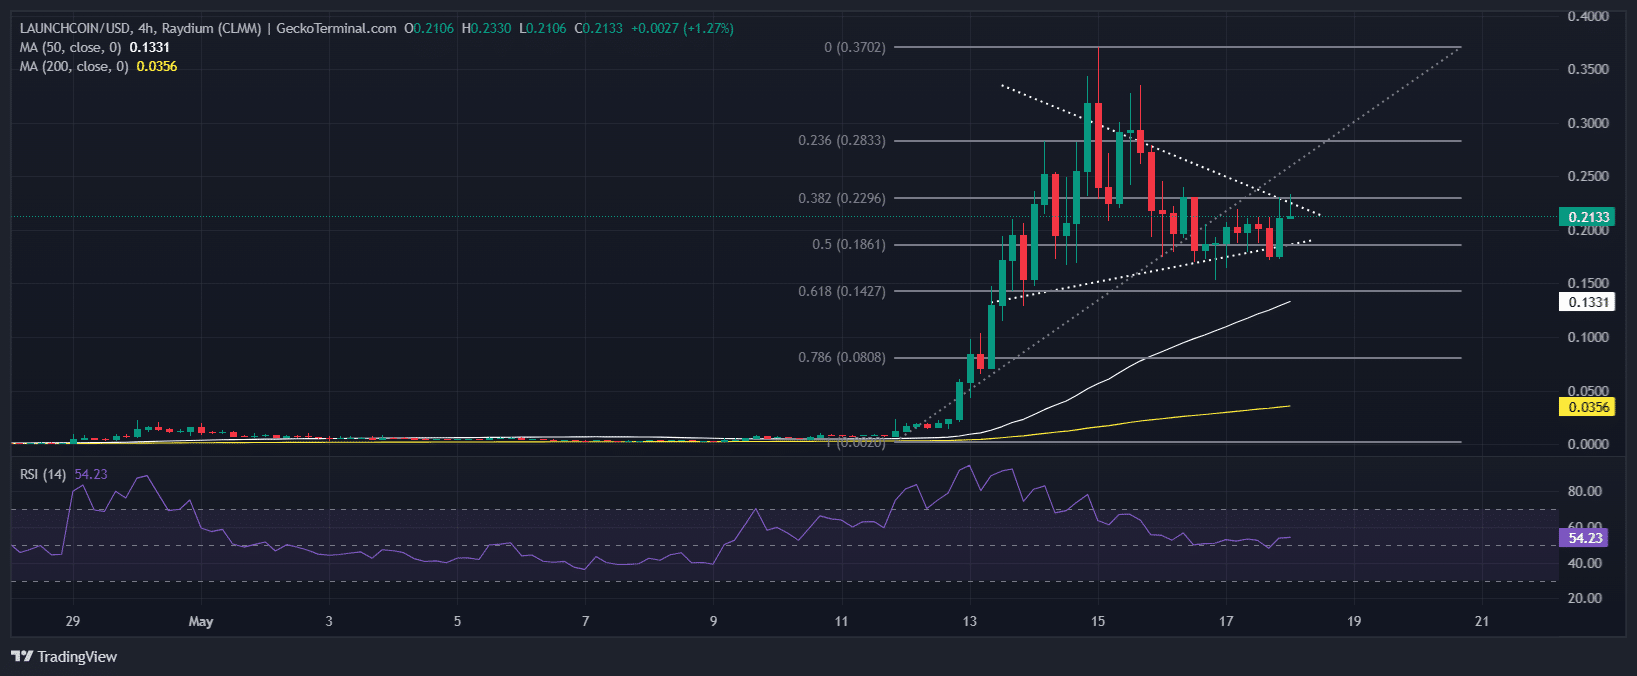Click the RSI (14) indicator label
This screenshot has width=1637, height=676.
click(43, 474)
